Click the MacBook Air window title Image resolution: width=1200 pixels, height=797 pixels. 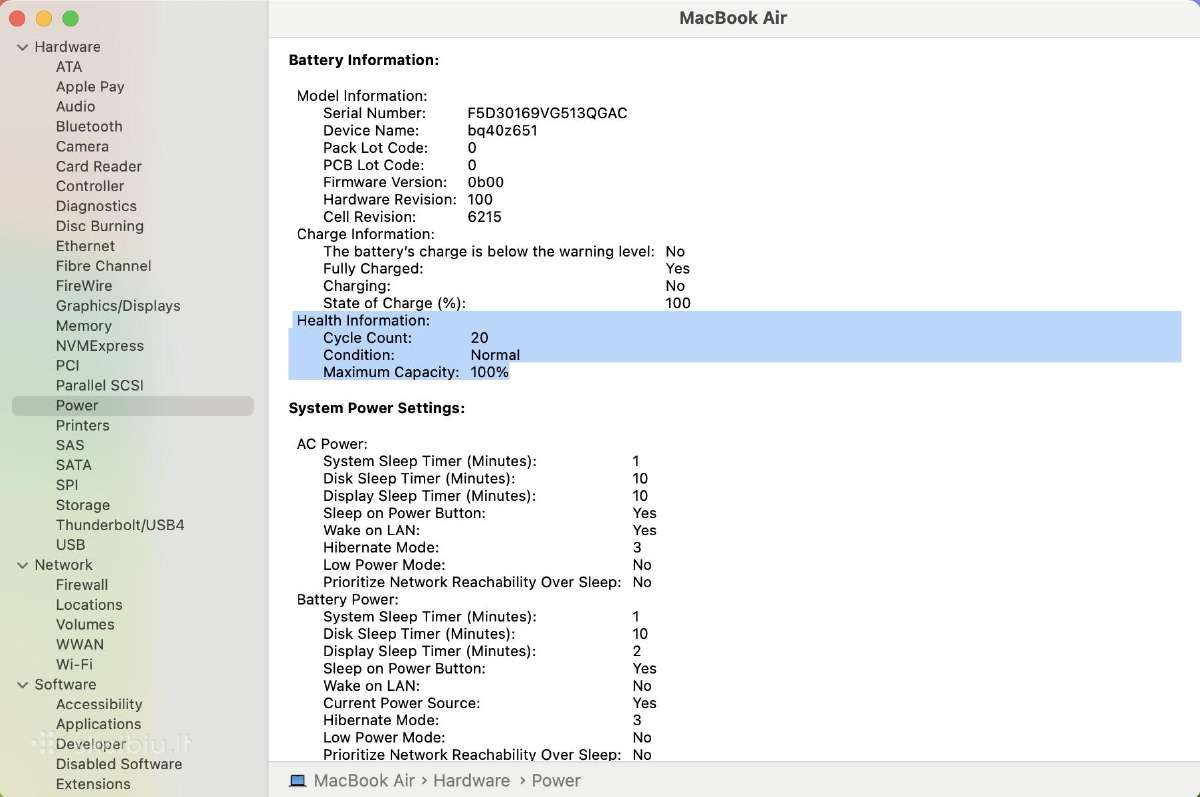733,18
